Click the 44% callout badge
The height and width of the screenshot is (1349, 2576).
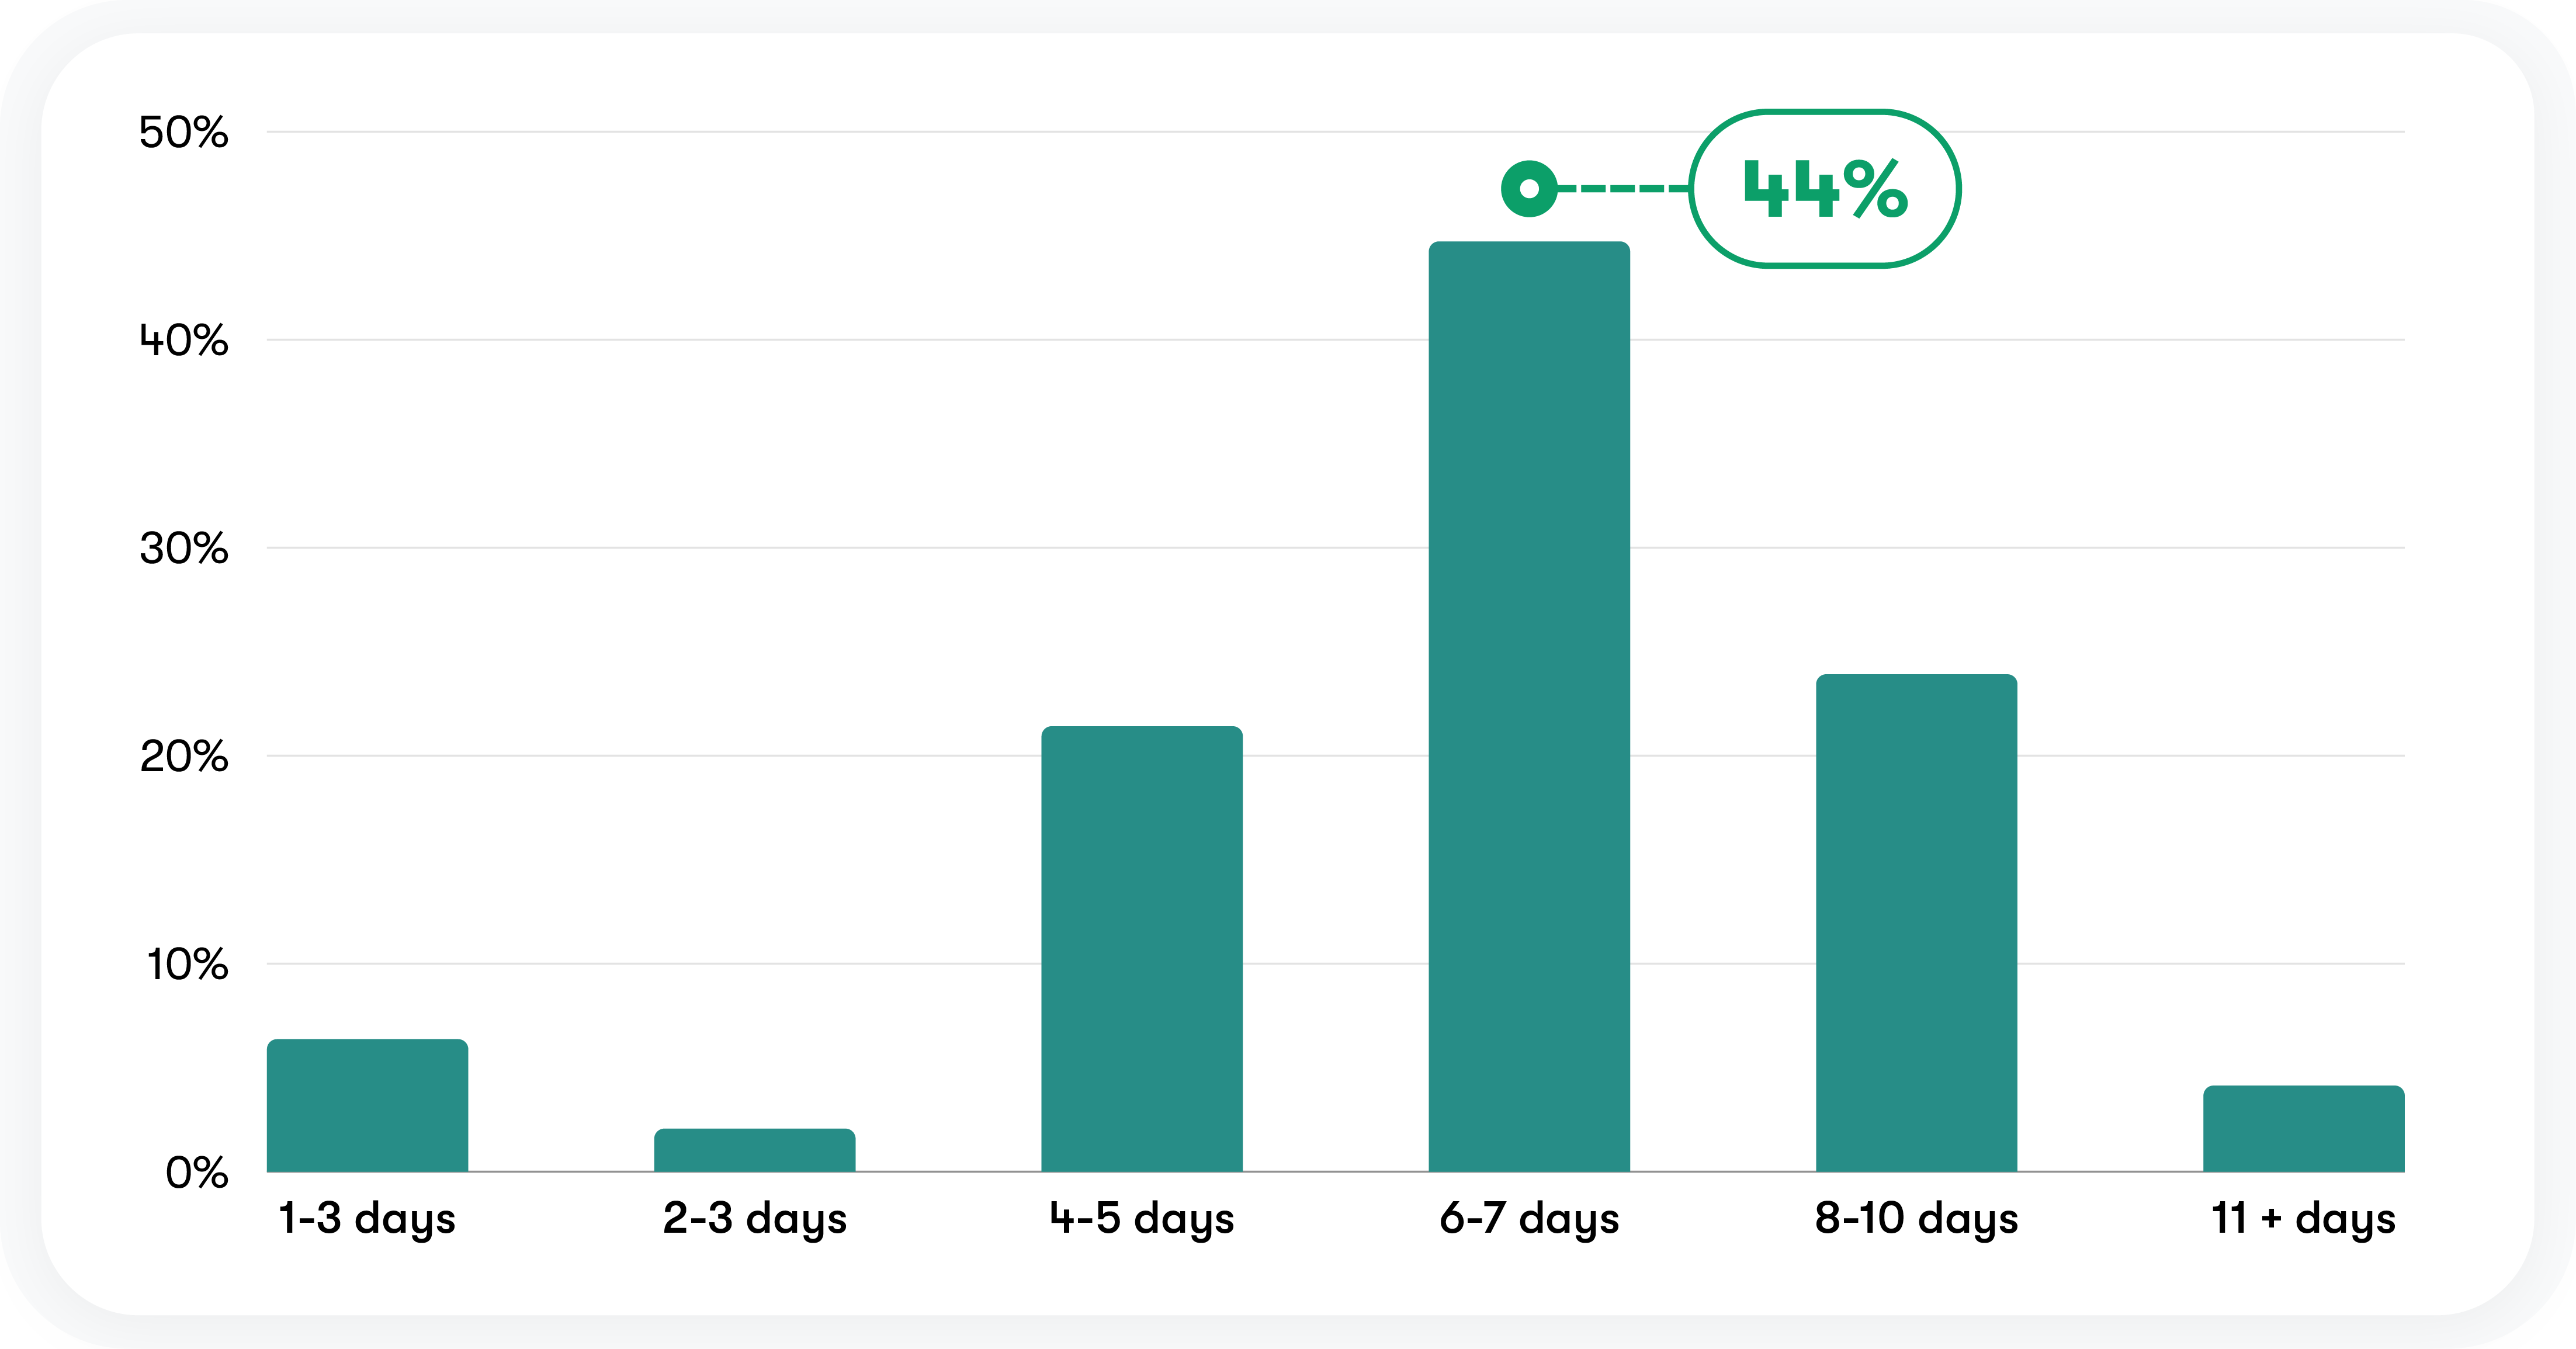(x=1824, y=189)
